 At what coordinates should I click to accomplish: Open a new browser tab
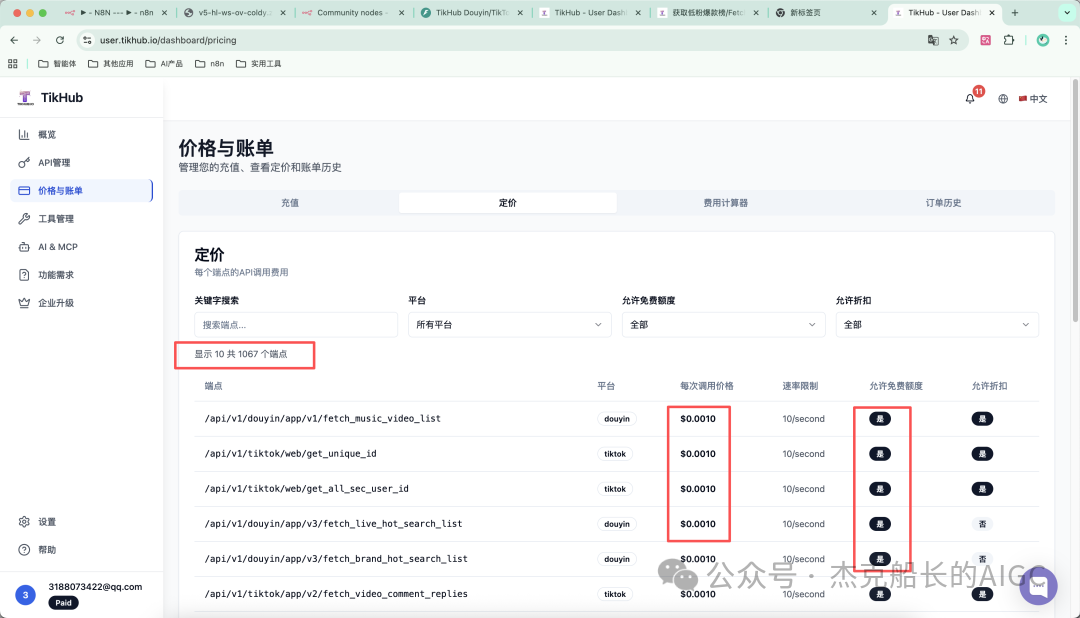point(1015,12)
